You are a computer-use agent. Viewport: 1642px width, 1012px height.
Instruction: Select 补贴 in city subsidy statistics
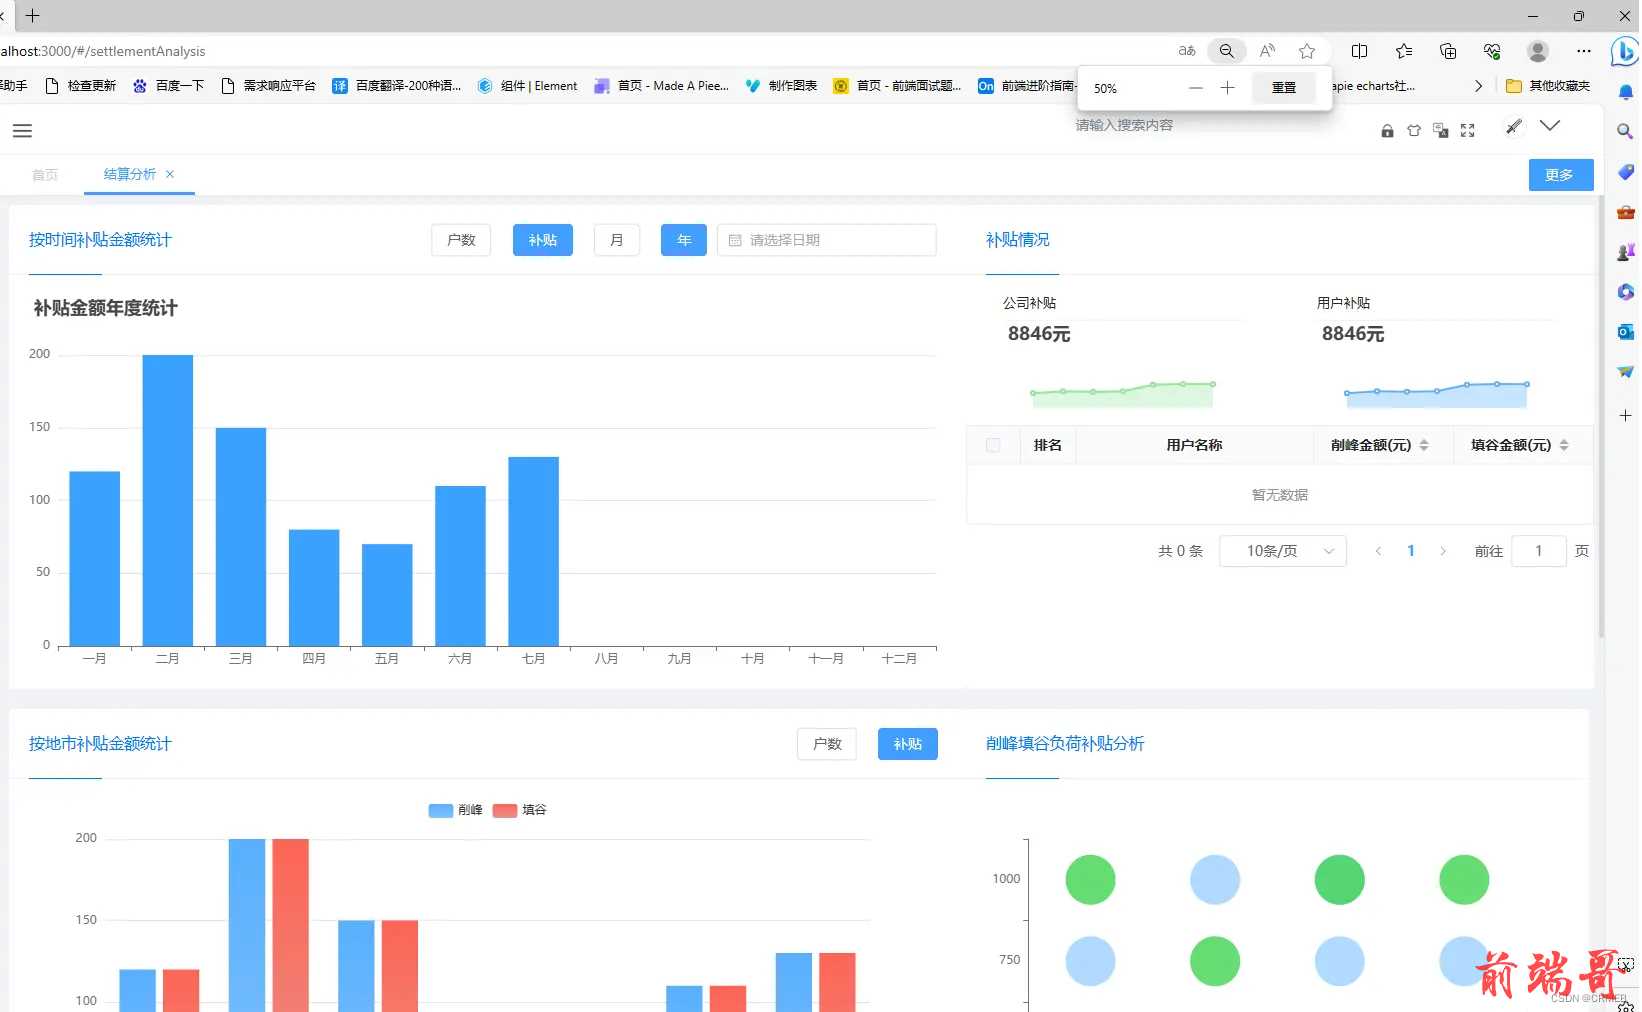coord(908,744)
